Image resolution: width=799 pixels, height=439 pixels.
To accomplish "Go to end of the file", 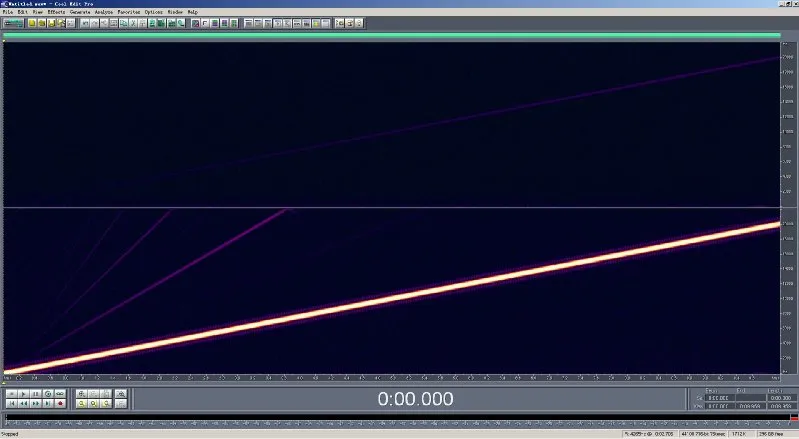I will click(x=48, y=403).
